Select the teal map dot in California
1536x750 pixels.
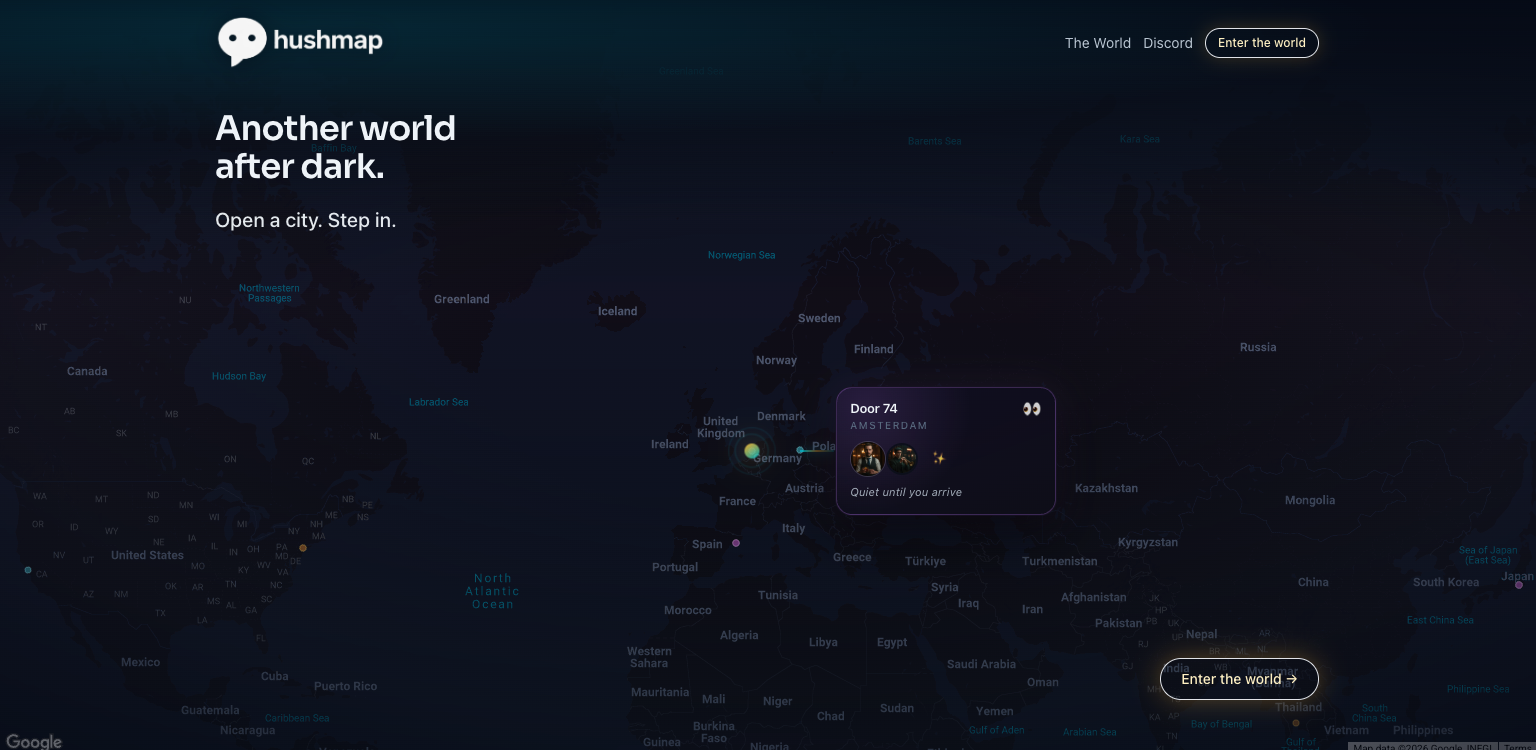pyautogui.click(x=28, y=570)
